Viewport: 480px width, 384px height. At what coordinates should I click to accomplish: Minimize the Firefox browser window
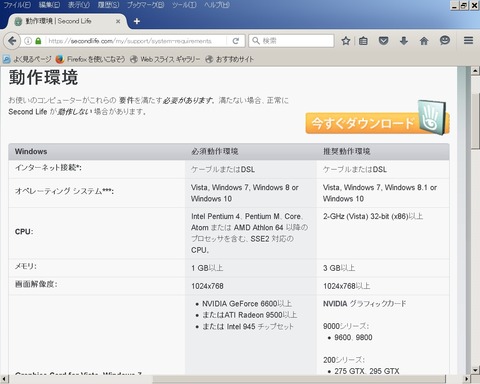(455, 5)
